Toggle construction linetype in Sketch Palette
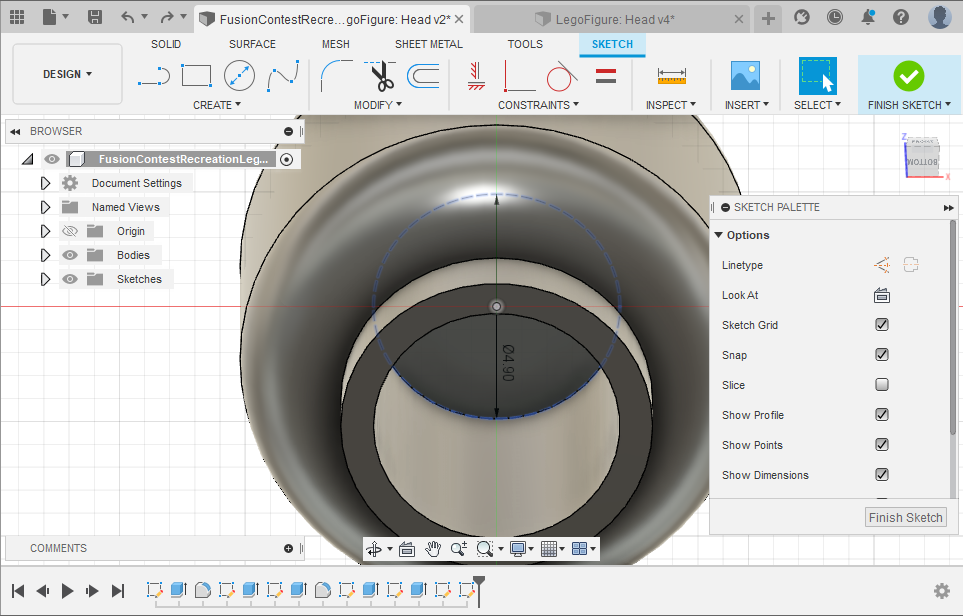This screenshot has height=616, width=963. click(882, 265)
